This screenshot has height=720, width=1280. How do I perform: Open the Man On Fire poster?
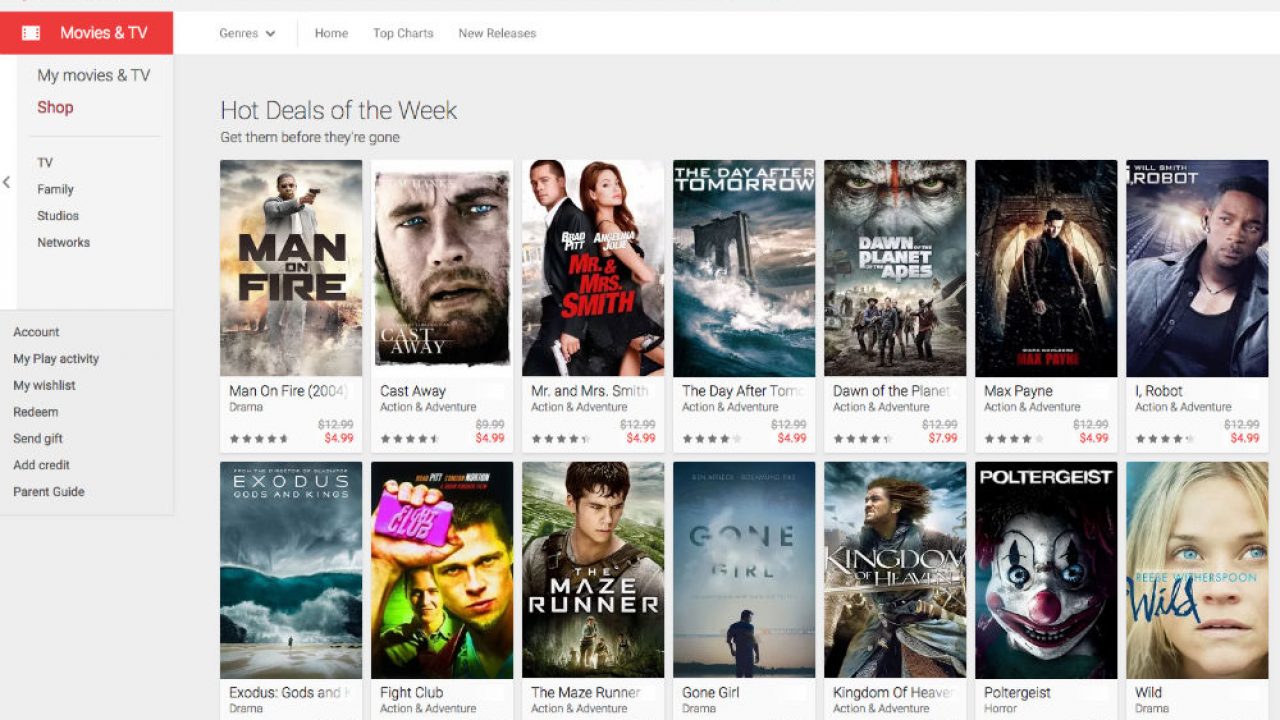291,268
